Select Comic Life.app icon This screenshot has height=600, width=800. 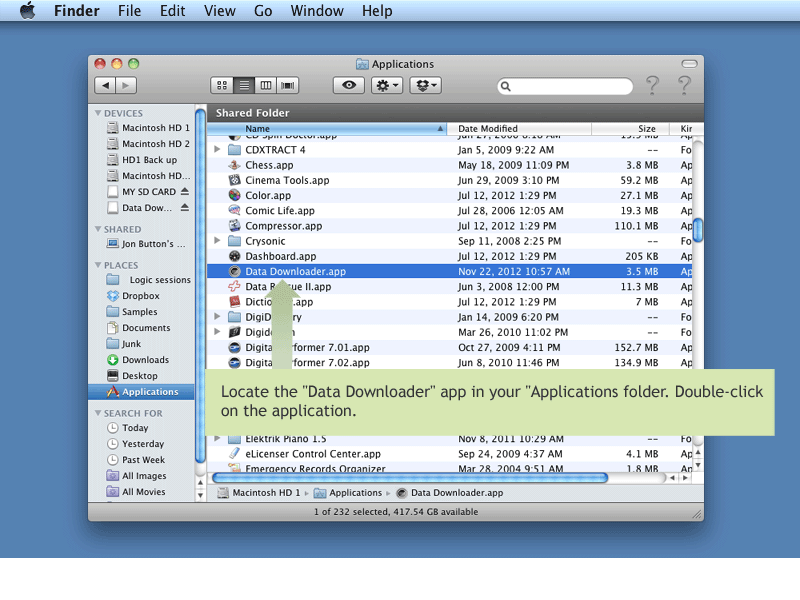(x=234, y=210)
